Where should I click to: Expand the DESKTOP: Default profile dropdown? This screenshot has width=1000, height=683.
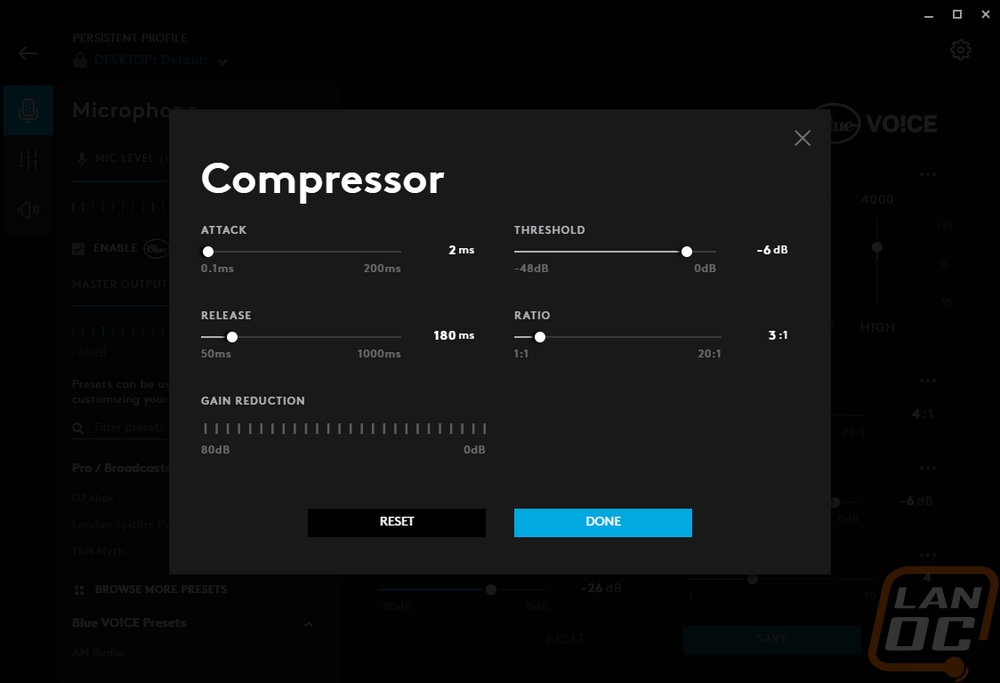(x=223, y=62)
